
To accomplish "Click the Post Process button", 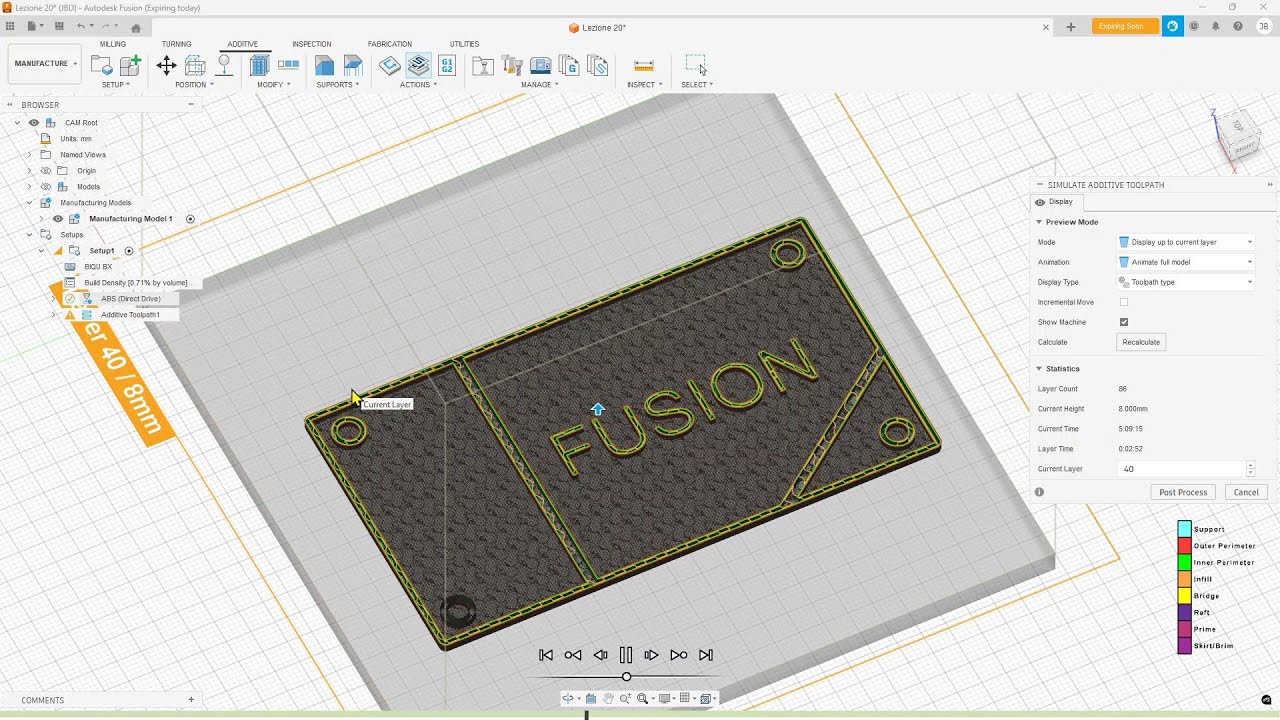I will point(1183,492).
